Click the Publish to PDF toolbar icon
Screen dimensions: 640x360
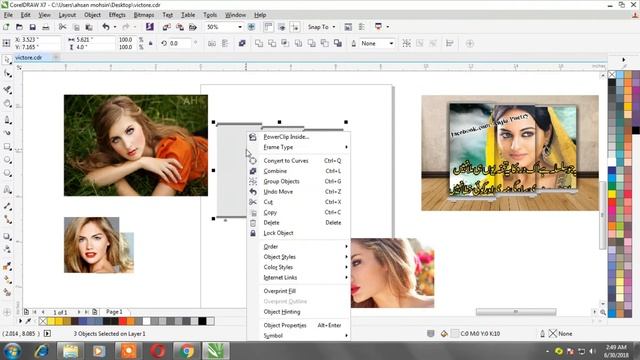[x=193, y=27]
